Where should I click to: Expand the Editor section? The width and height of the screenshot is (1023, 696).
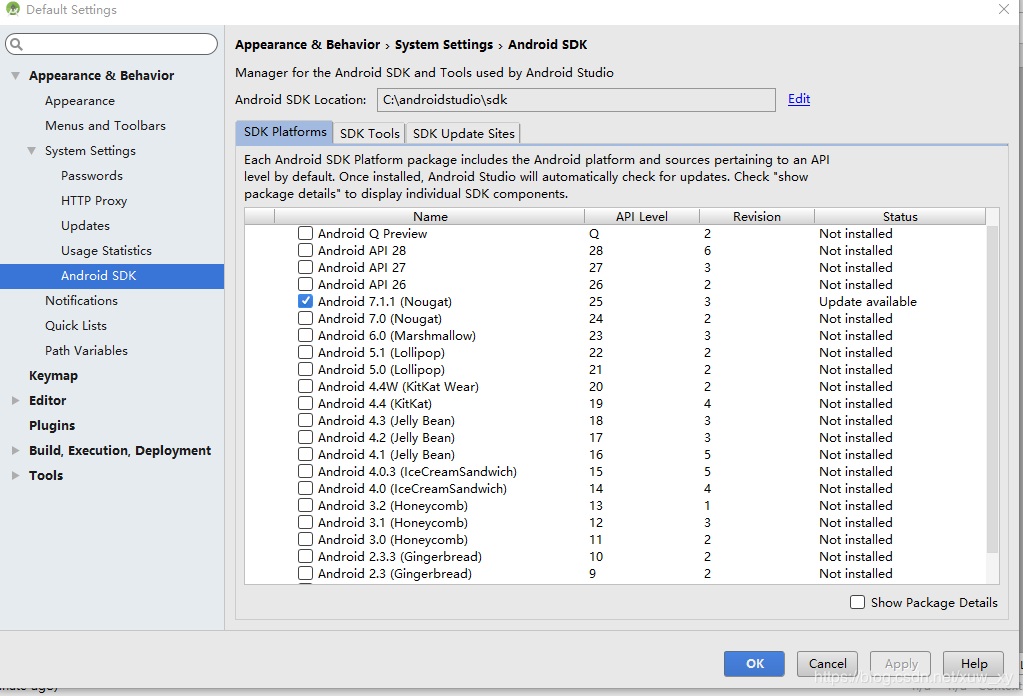point(16,401)
